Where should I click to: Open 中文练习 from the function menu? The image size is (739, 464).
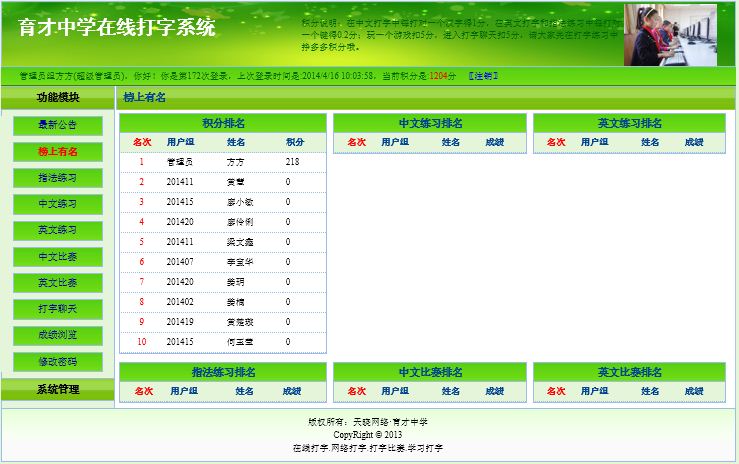click(57, 204)
